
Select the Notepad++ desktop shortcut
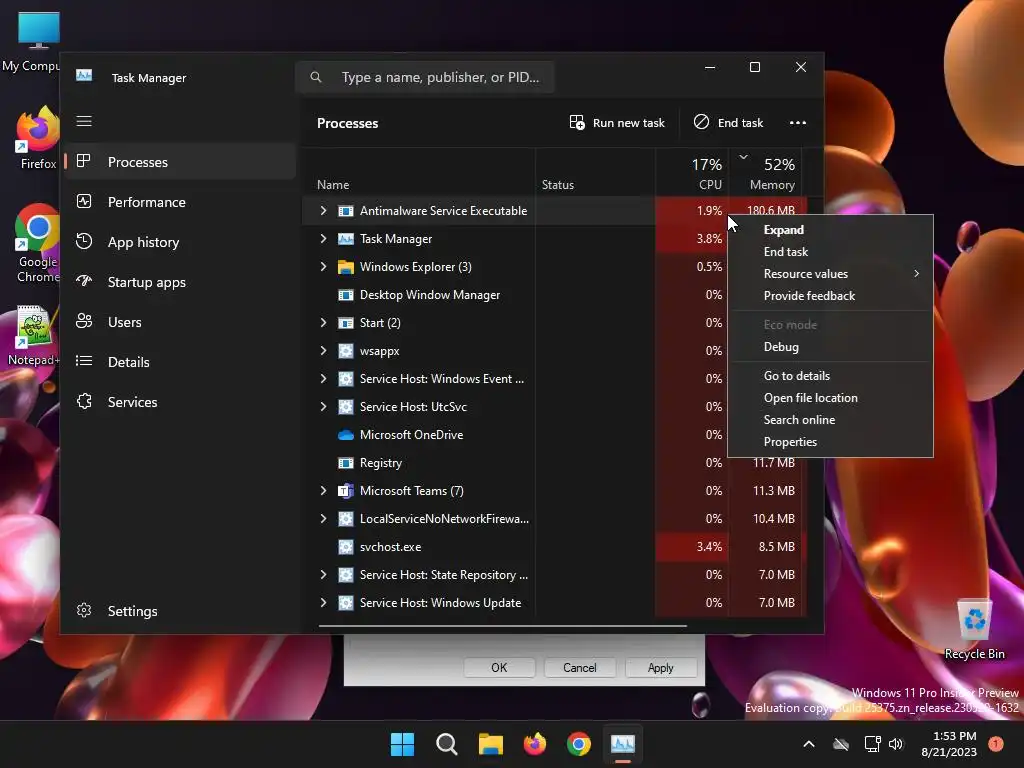coord(33,335)
